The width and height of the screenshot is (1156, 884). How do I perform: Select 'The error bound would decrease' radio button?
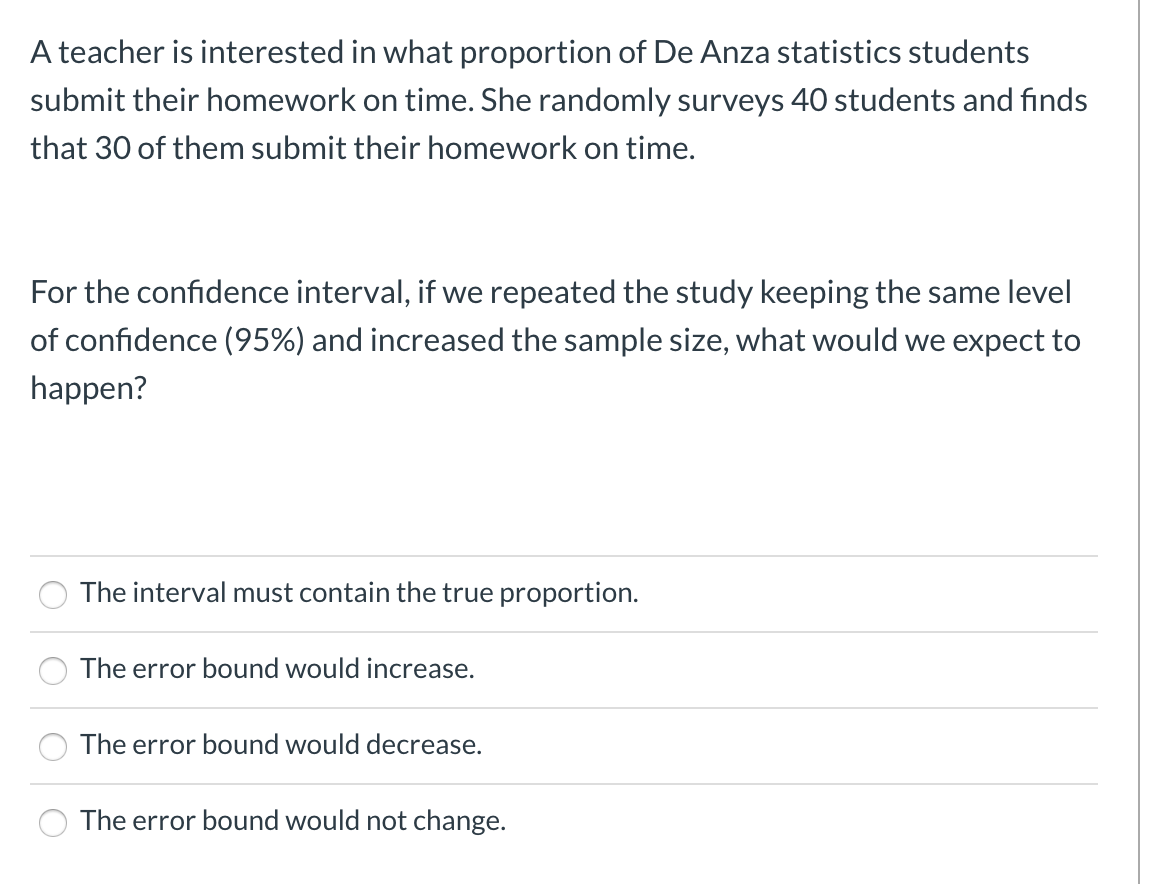pyautogui.click(x=52, y=747)
